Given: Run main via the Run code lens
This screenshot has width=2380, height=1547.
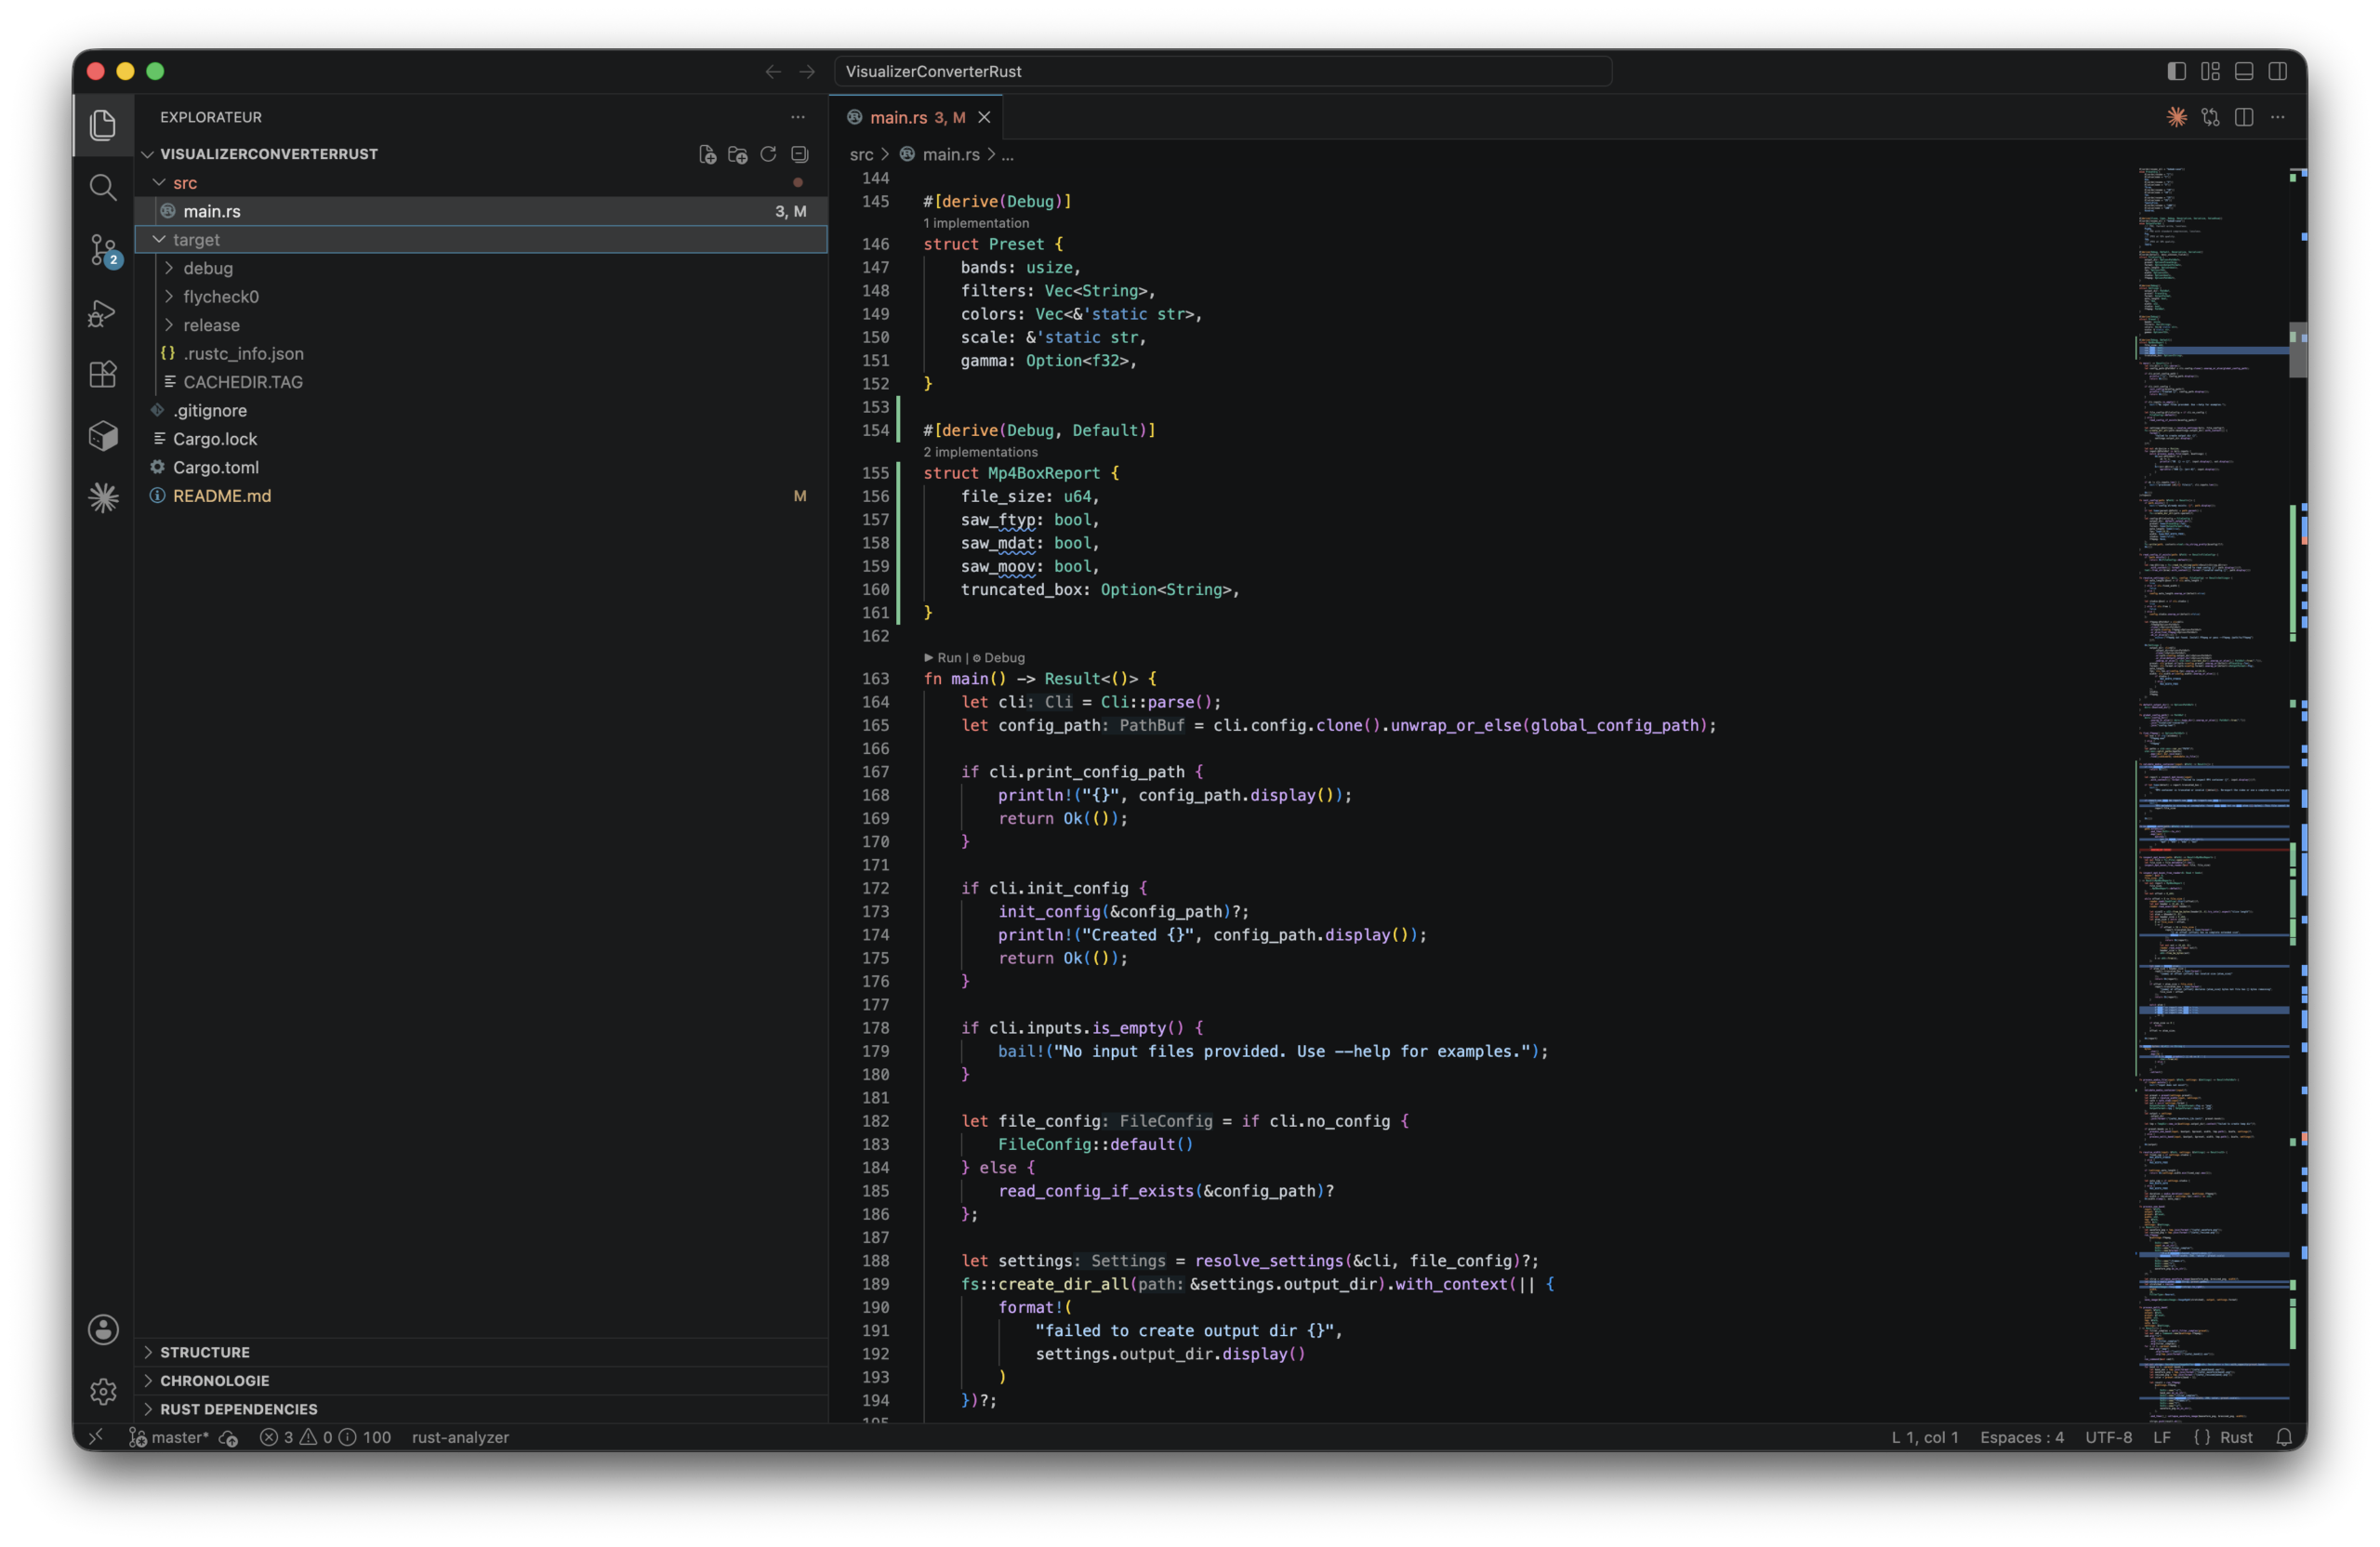Looking at the screenshot, I should point(942,657).
